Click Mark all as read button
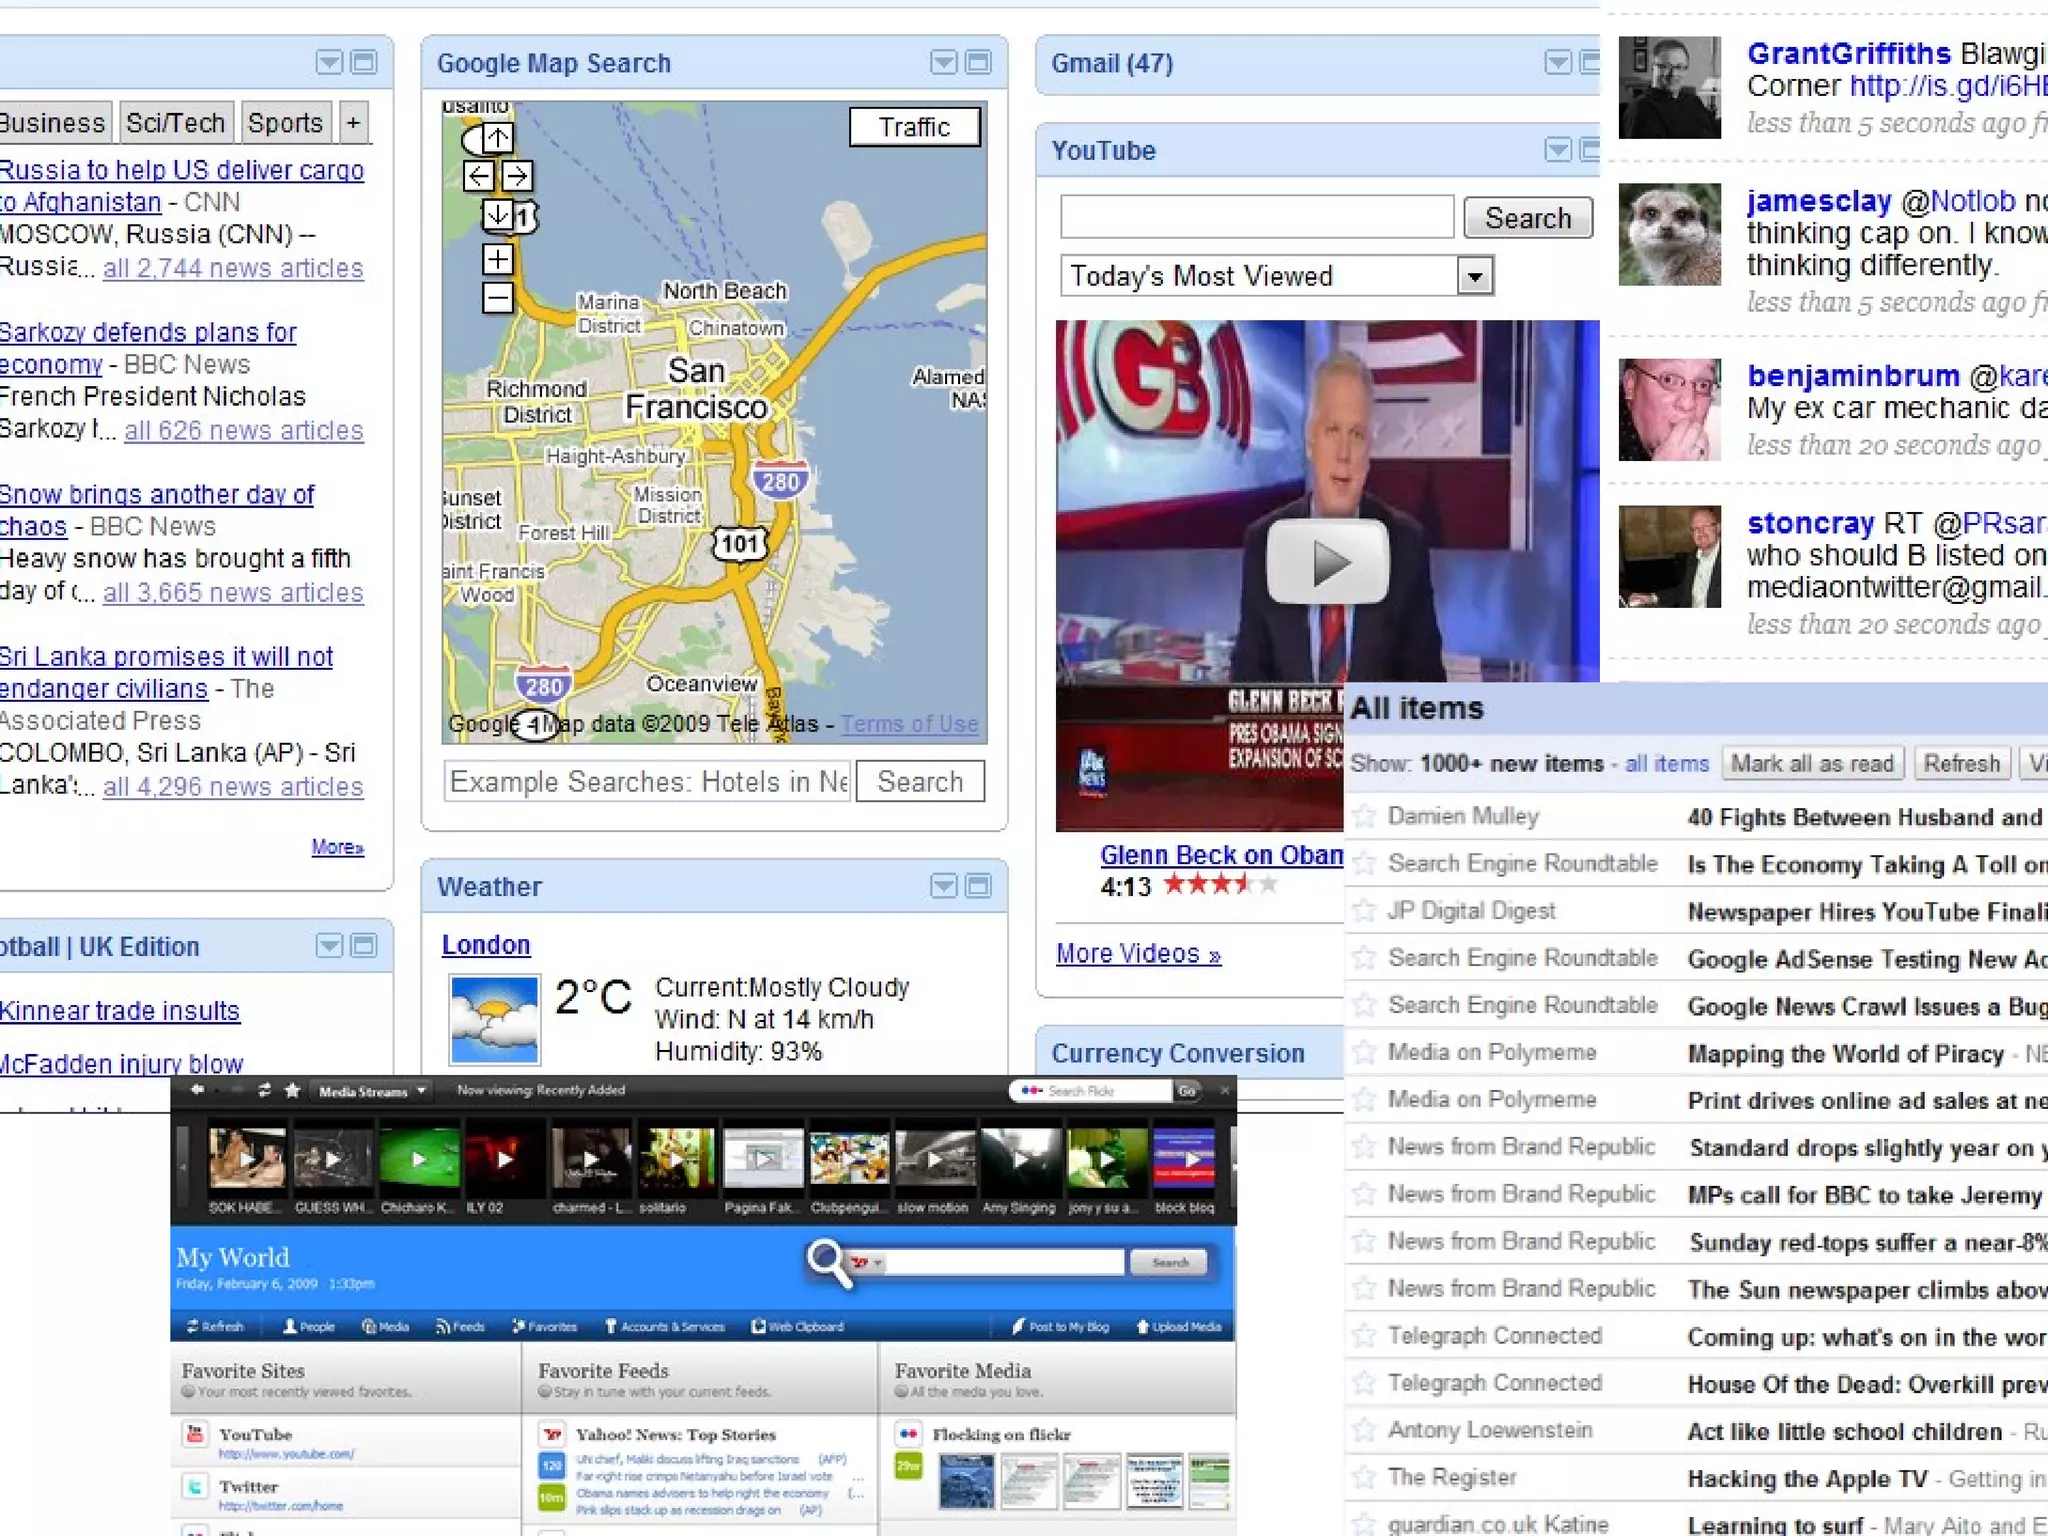 tap(1812, 764)
